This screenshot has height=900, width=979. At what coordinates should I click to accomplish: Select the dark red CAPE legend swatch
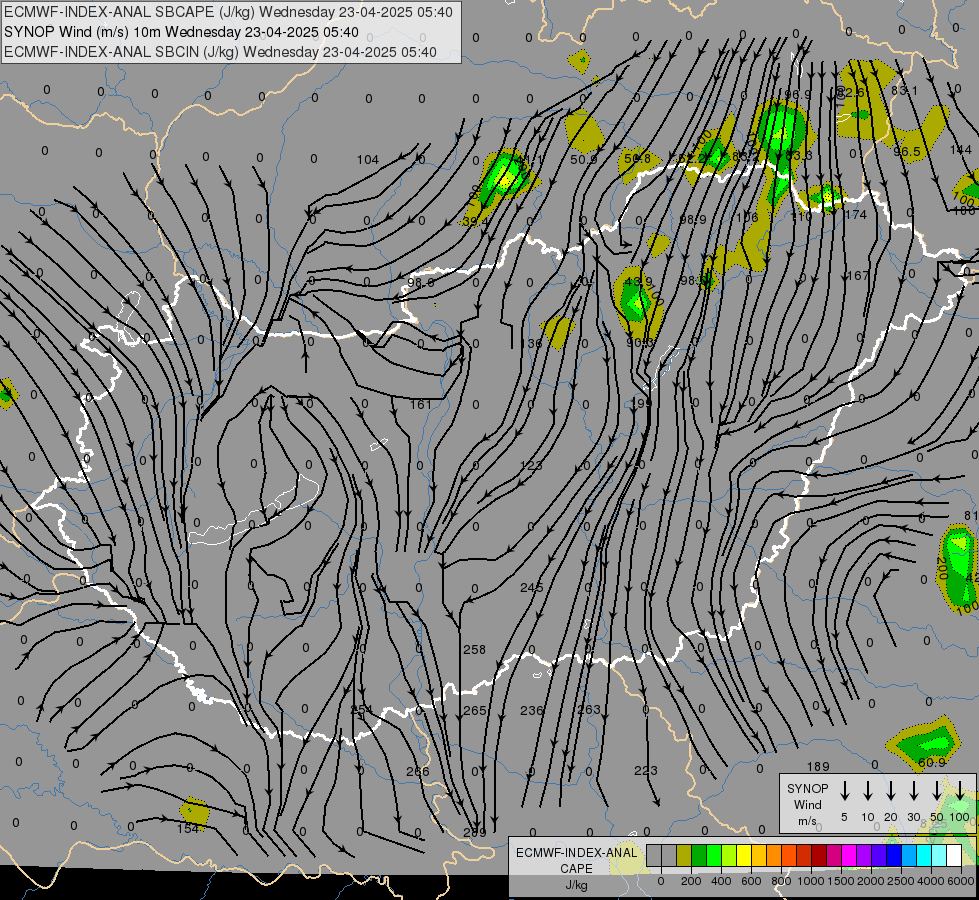(819, 856)
